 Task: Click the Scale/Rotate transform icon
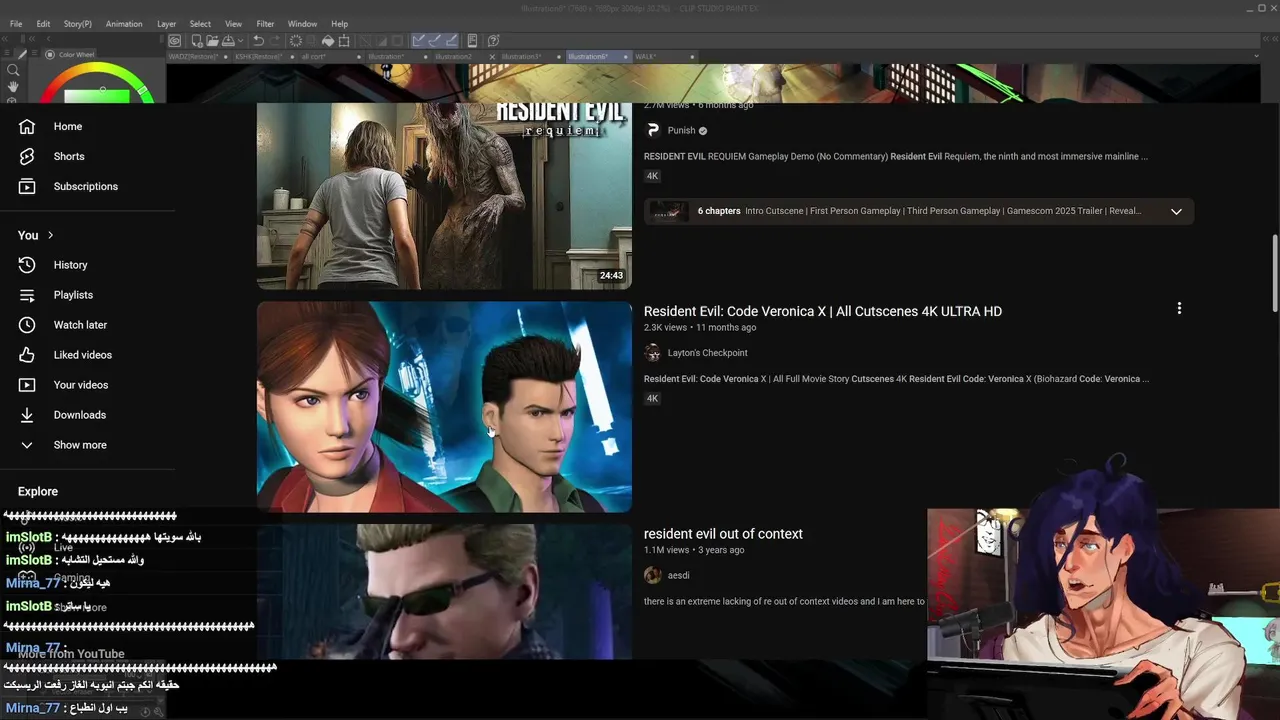[344, 41]
